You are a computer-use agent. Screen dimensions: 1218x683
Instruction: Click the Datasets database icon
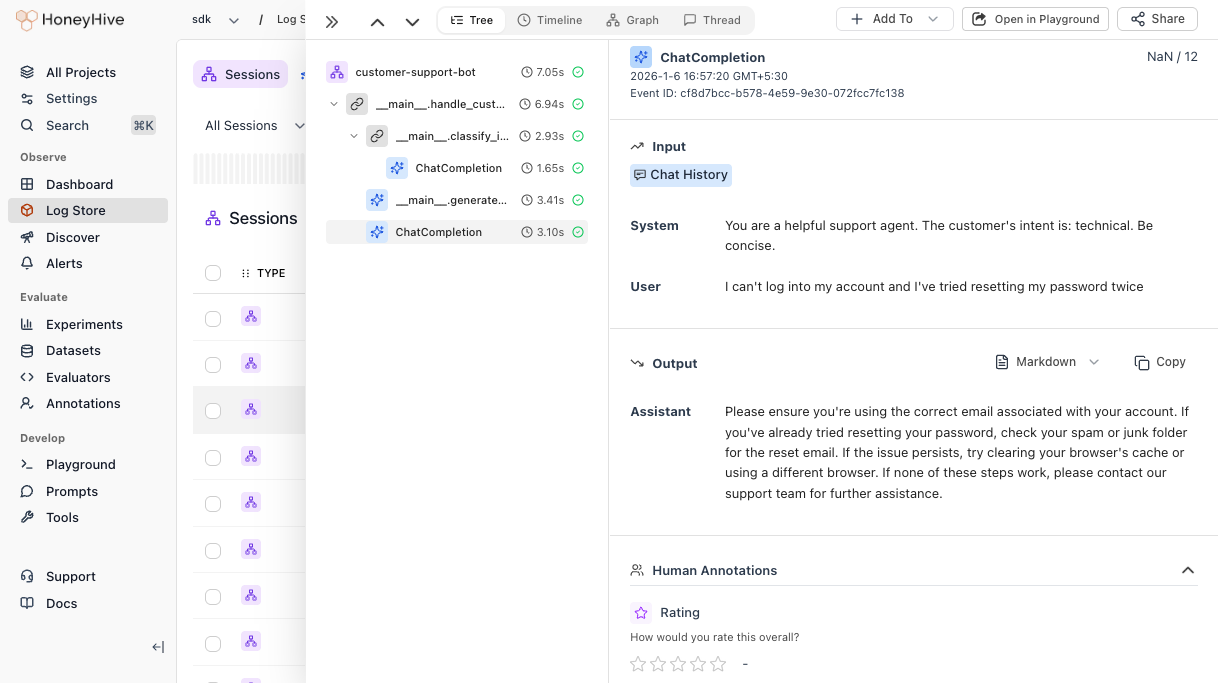click(x=27, y=350)
